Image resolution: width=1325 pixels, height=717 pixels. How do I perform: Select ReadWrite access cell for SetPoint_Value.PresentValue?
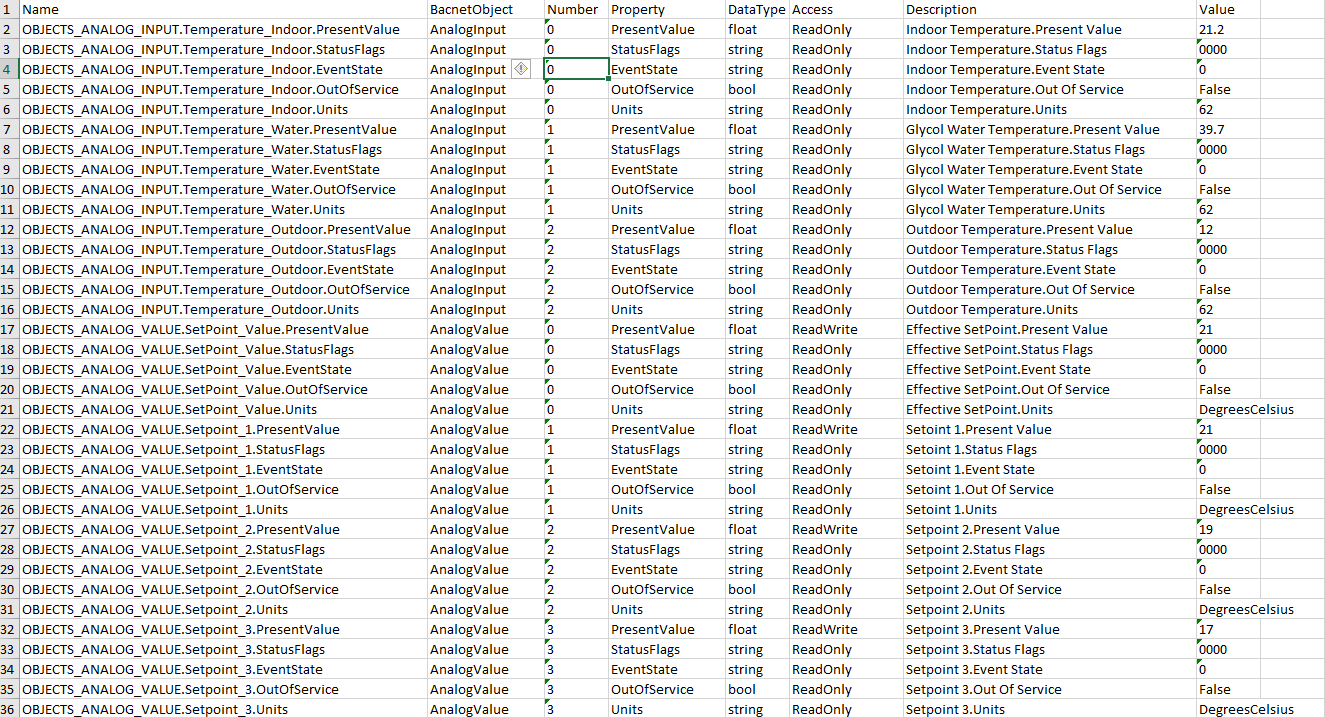(844, 329)
